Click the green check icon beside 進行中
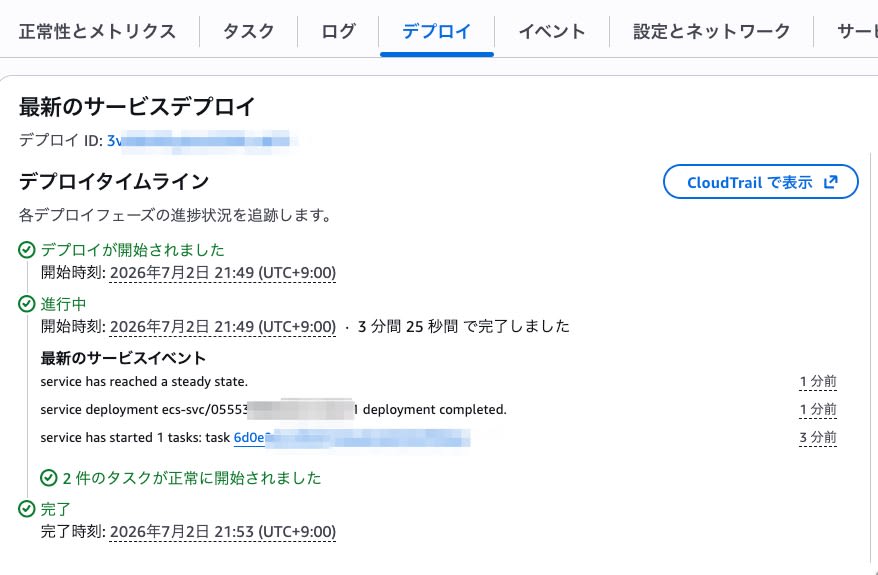This screenshot has height=575, width=878. tap(27, 304)
